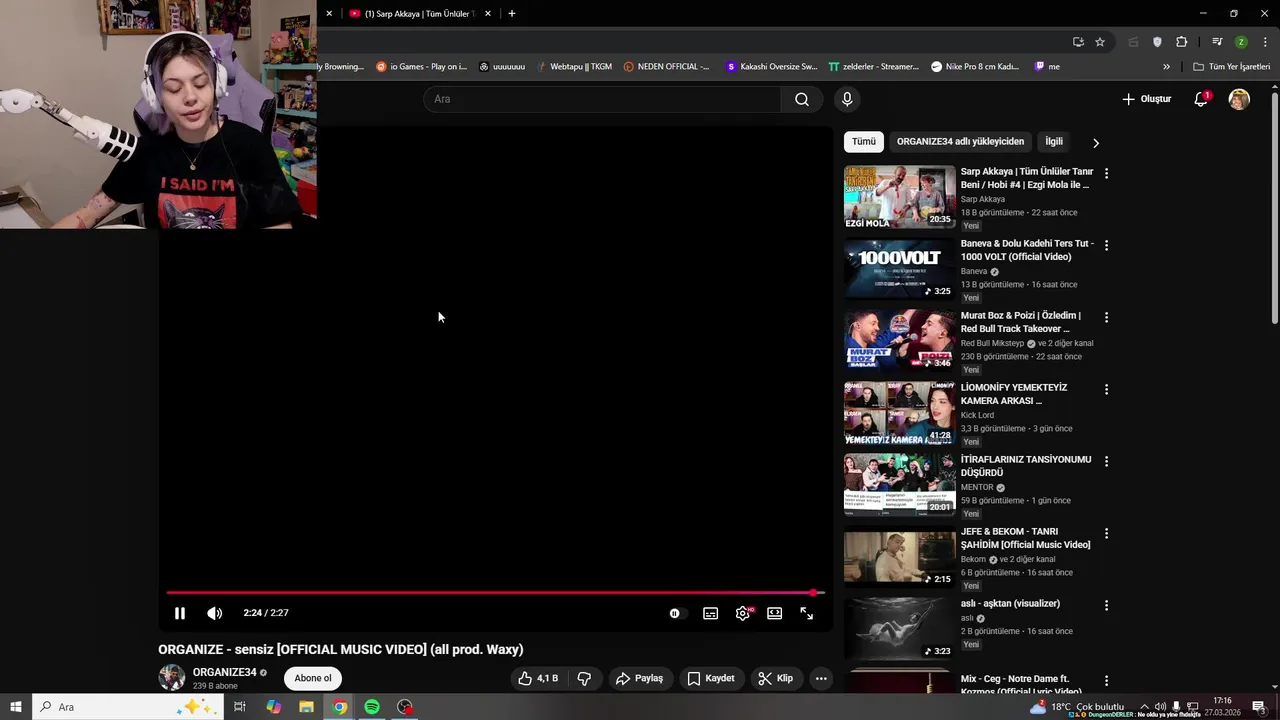The image size is (1280, 720).
Task: Open the green Z Chrome profile
Action: (x=1241, y=42)
